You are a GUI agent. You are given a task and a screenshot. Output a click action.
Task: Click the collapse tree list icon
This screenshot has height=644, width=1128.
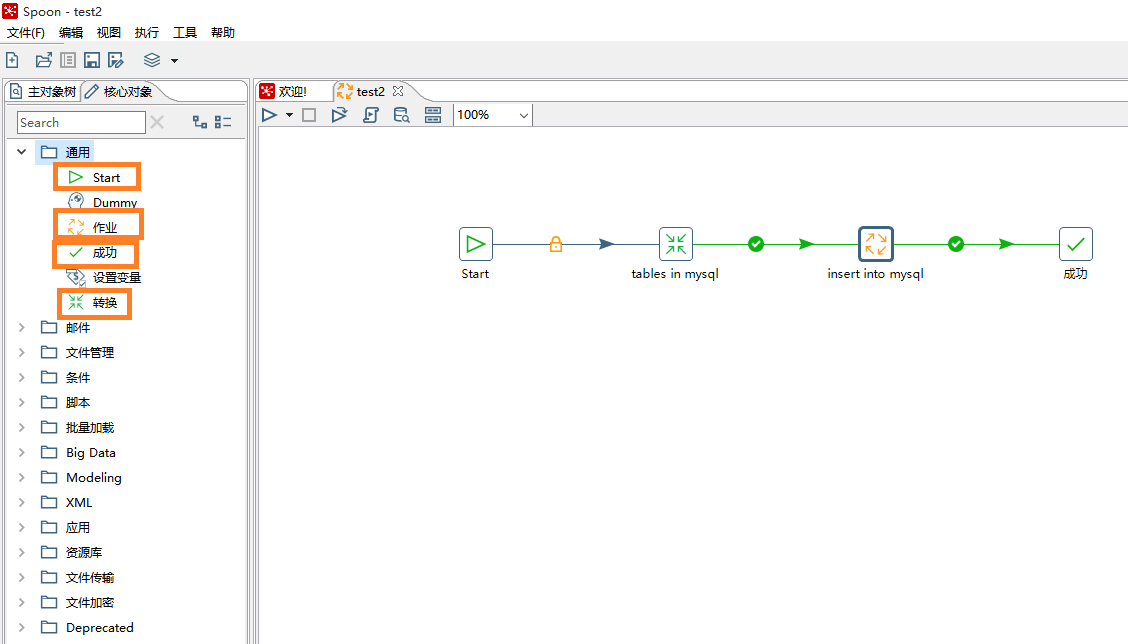click(223, 122)
